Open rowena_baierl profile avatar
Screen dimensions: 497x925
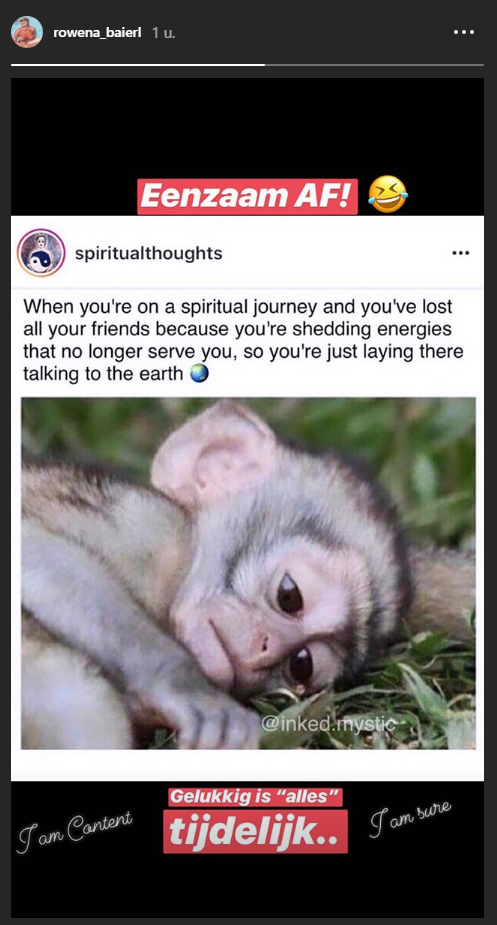point(27,32)
